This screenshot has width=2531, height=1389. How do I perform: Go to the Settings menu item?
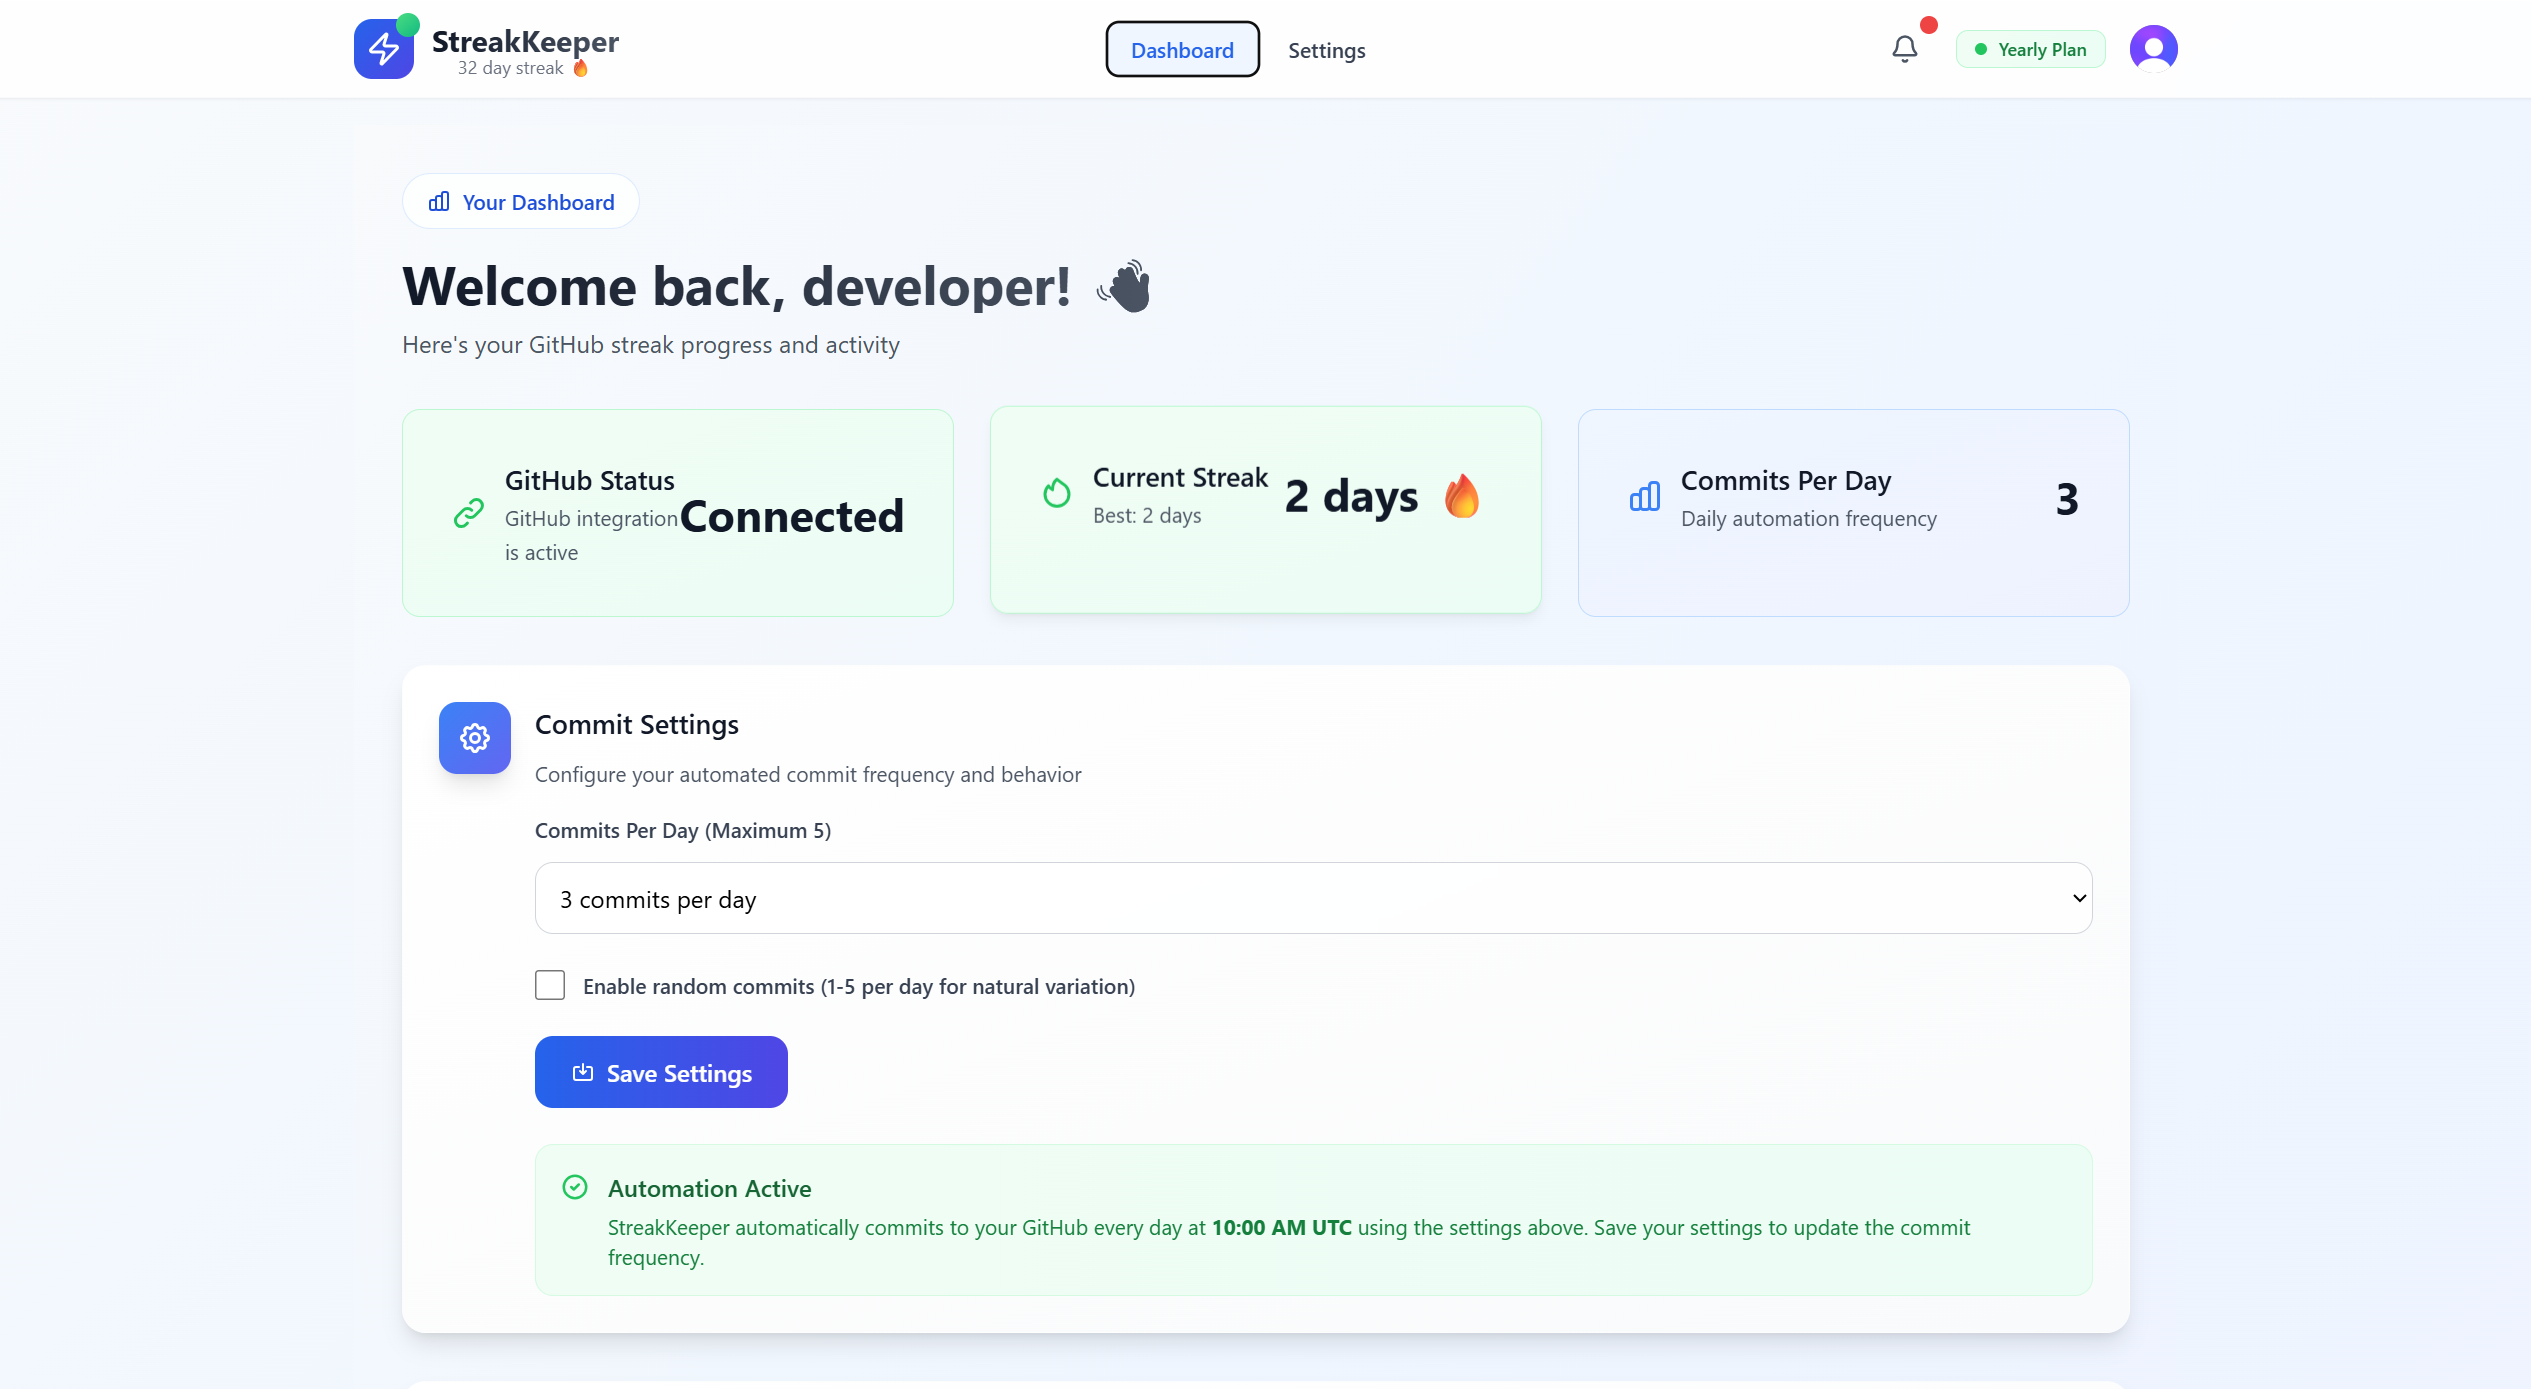(x=1327, y=49)
